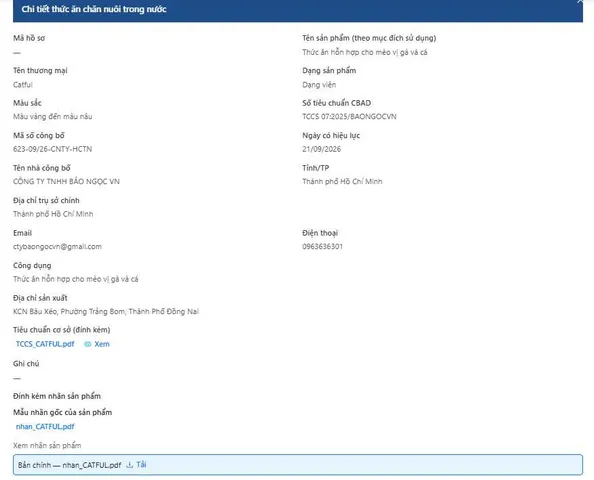Click the Địa chỉ sản xuất label

point(40,298)
